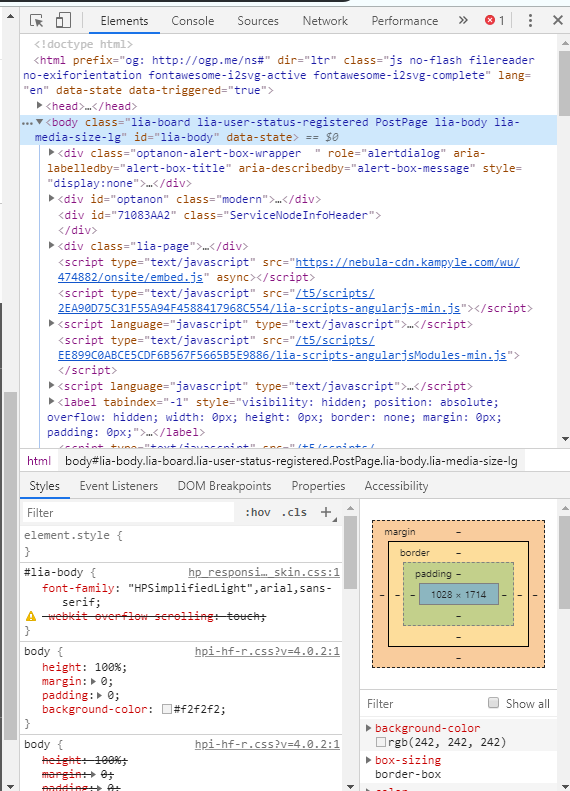The image size is (570, 791).
Task: Open first hpi-hf-r.css?v=4.0.2:1 source link
Action: pyautogui.click(x=267, y=652)
